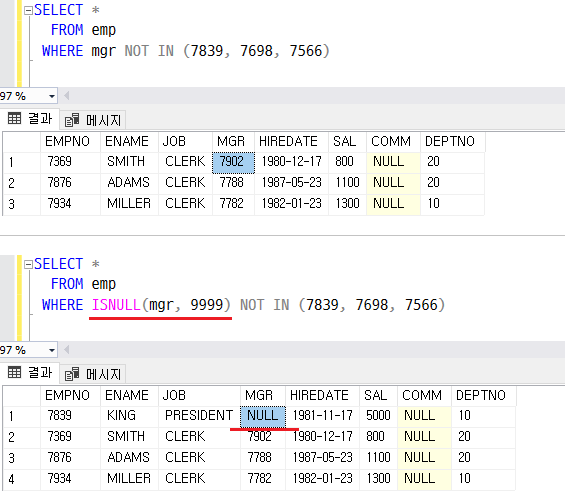Image resolution: width=565 pixels, height=493 pixels.
Task: Collapse the second SELECT query with ISNULL
Action: pyautogui.click(x=28, y=265)
